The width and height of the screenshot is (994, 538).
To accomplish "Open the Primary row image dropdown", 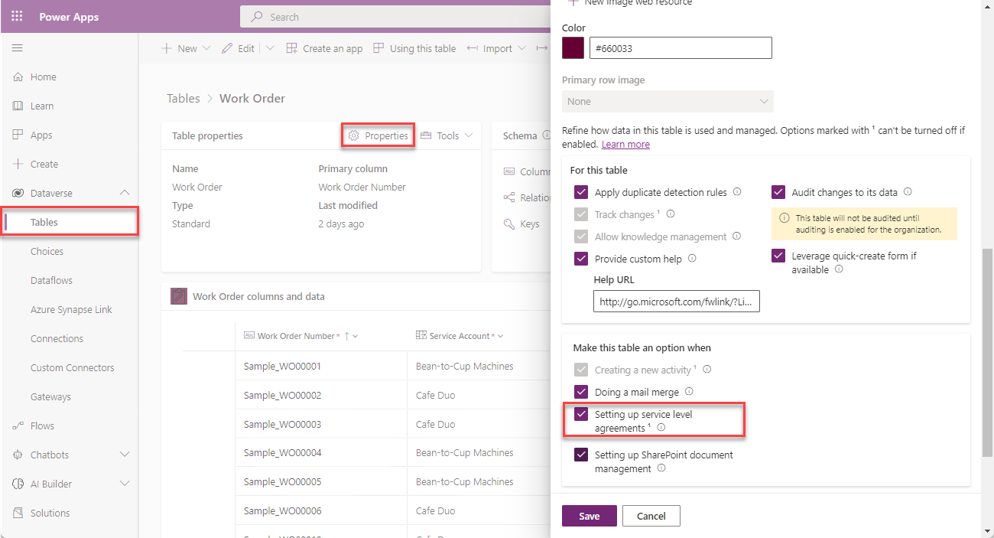I will click(668, 101).
